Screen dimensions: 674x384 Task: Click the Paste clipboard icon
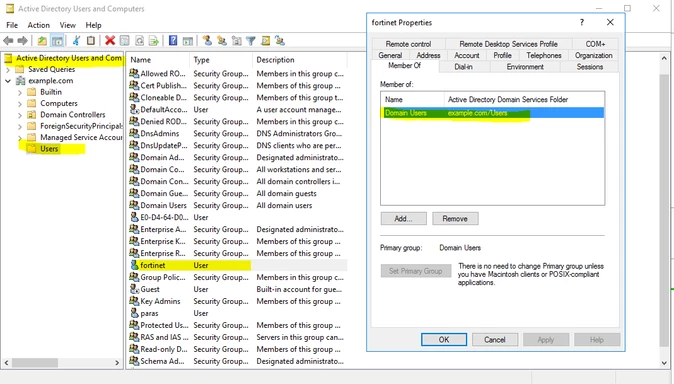click(x=91, y=41)
